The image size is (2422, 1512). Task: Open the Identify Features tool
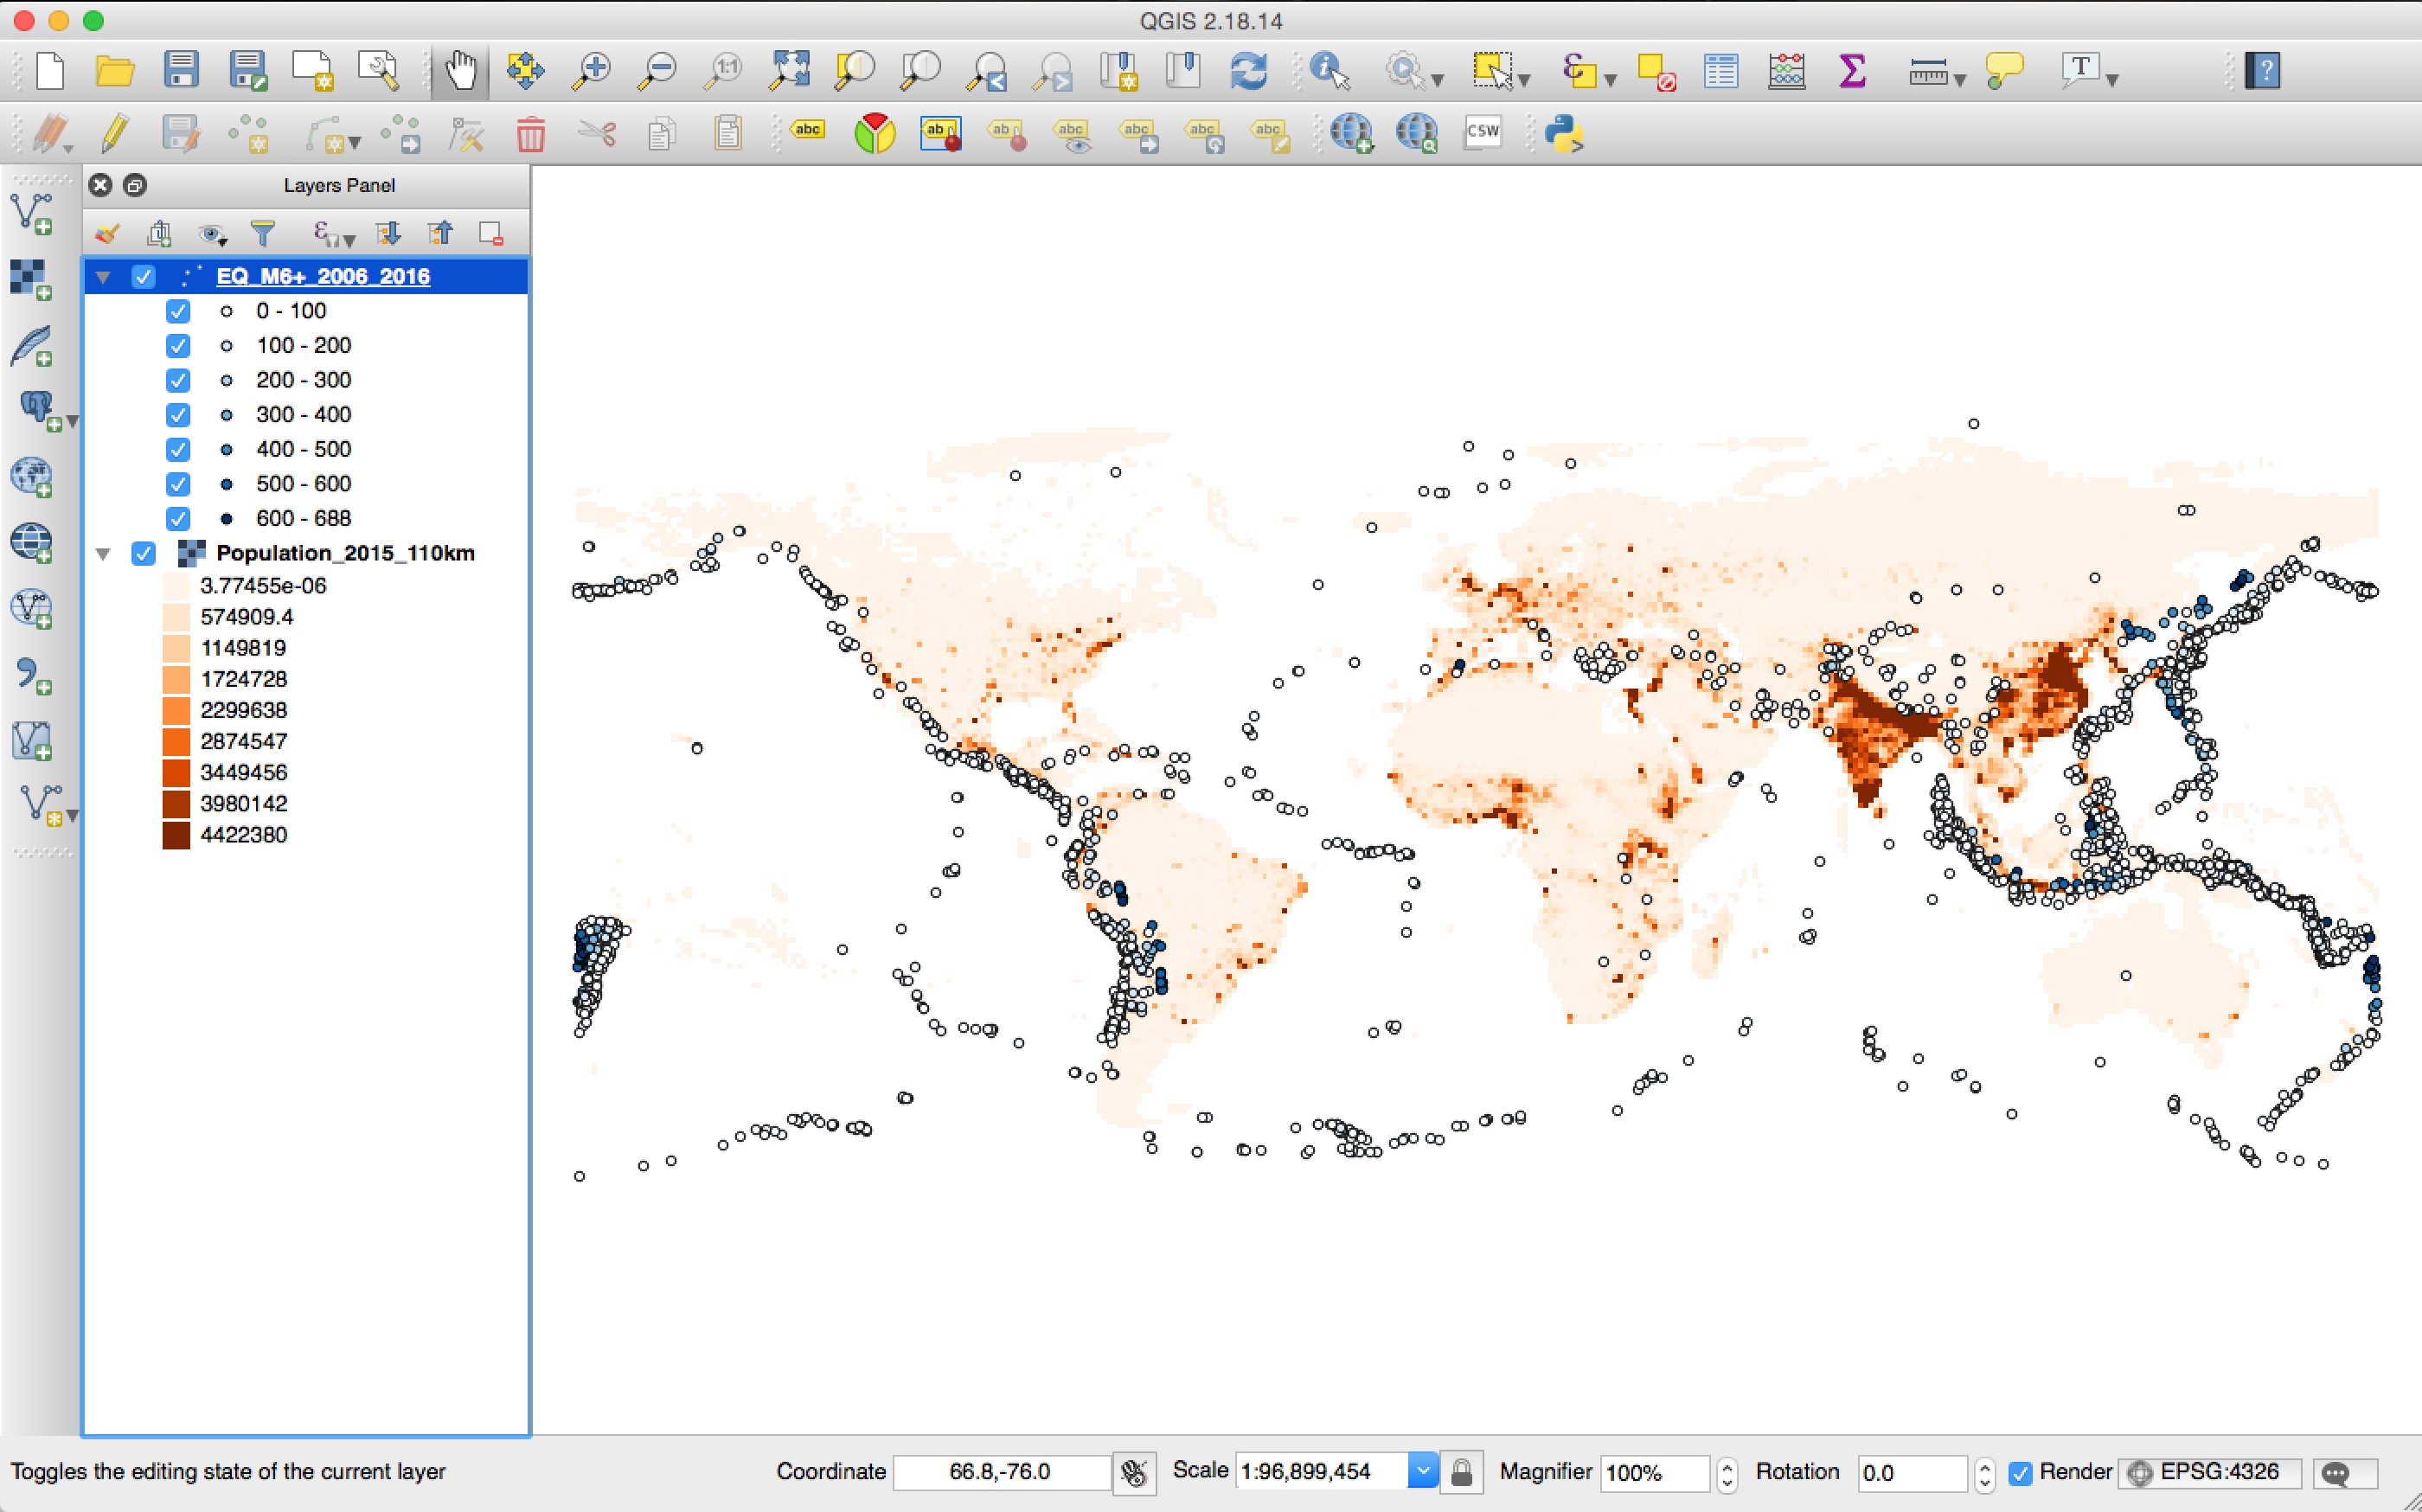pyautogui.click(x=1329, y=71)
